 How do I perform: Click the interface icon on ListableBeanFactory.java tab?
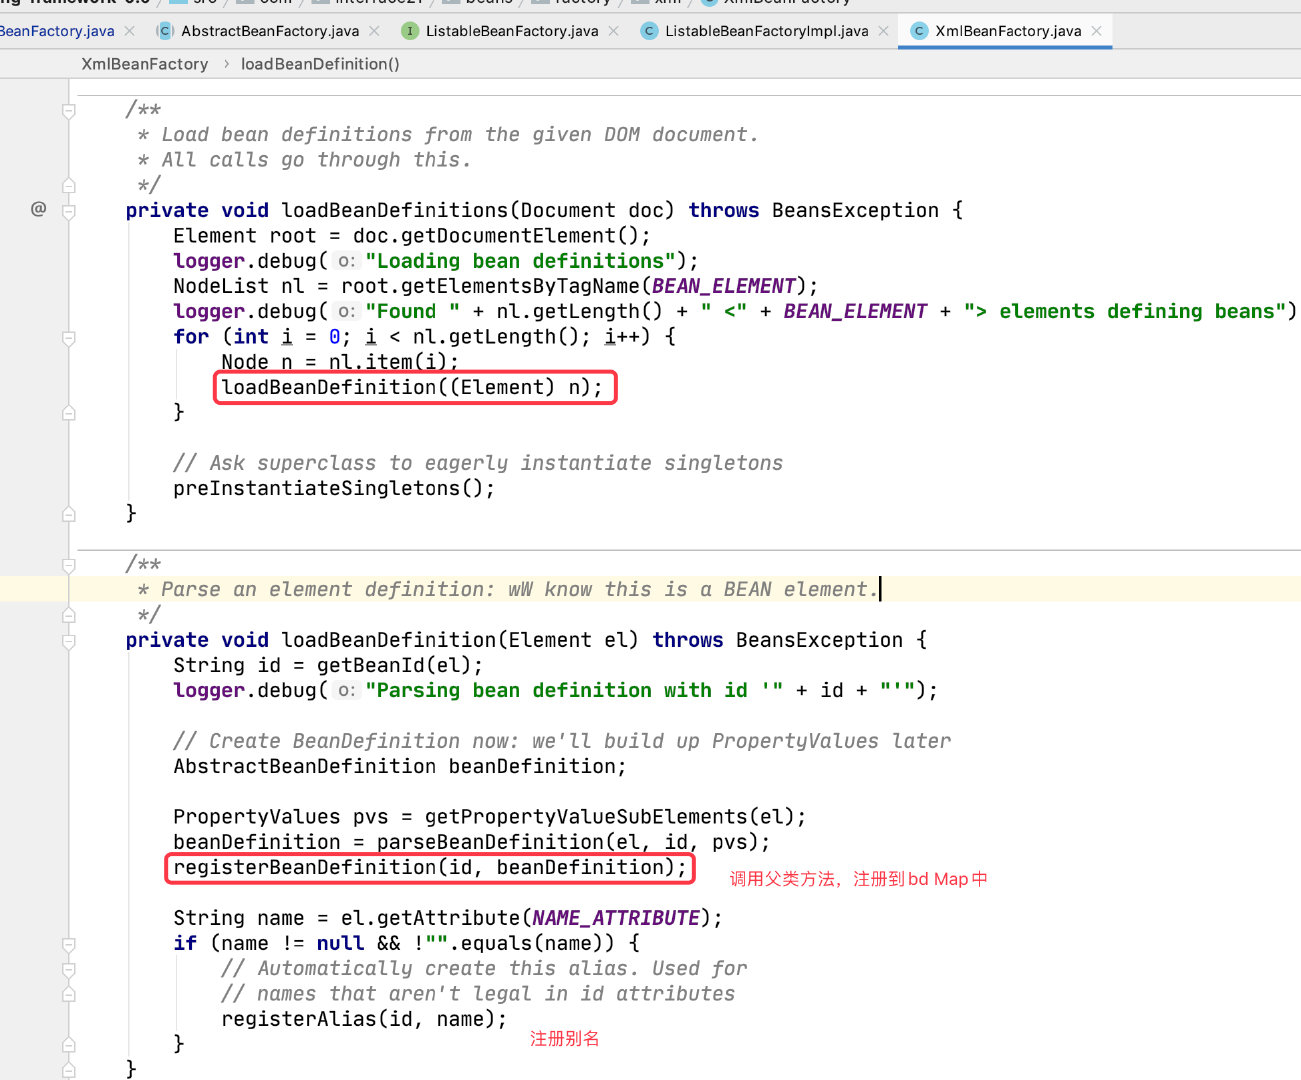pos(409,31)
